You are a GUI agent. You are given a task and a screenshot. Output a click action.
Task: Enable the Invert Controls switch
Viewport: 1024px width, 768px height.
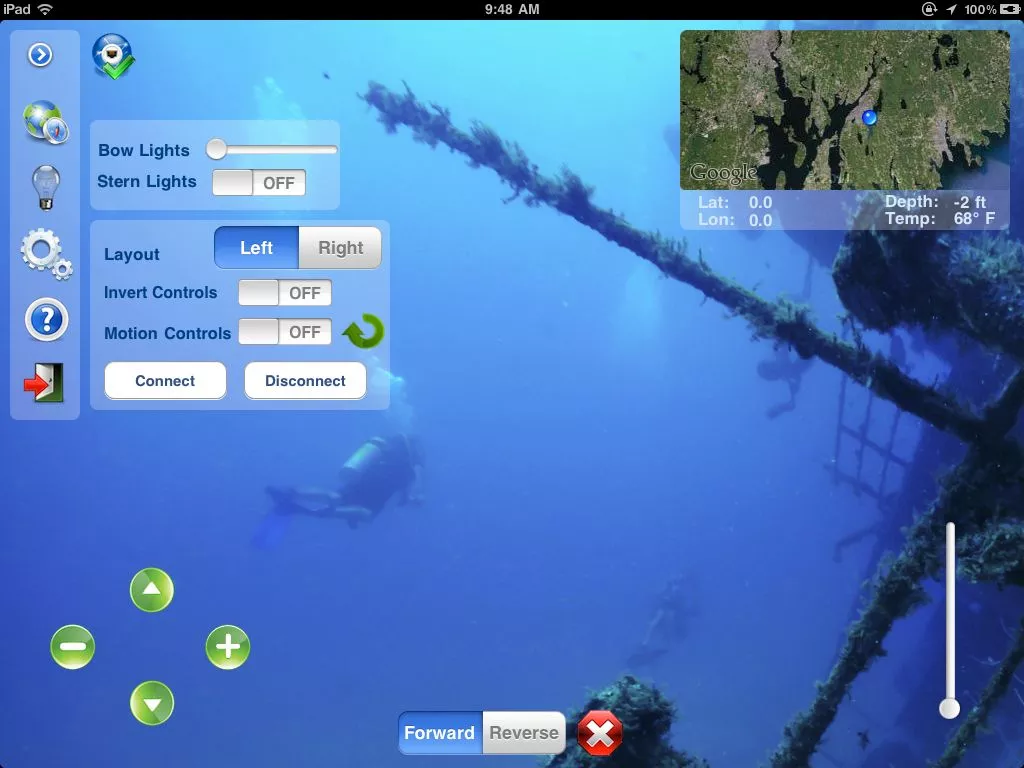[x=285, y=293]
